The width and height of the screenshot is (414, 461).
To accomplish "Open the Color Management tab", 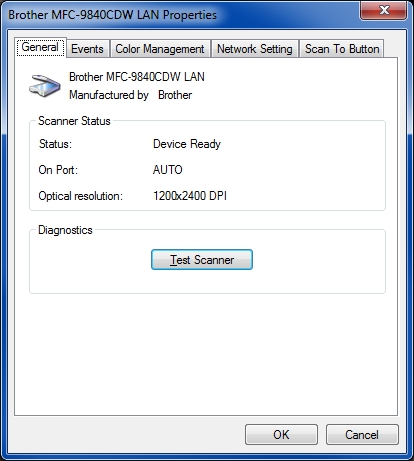I will coord(160,49).
